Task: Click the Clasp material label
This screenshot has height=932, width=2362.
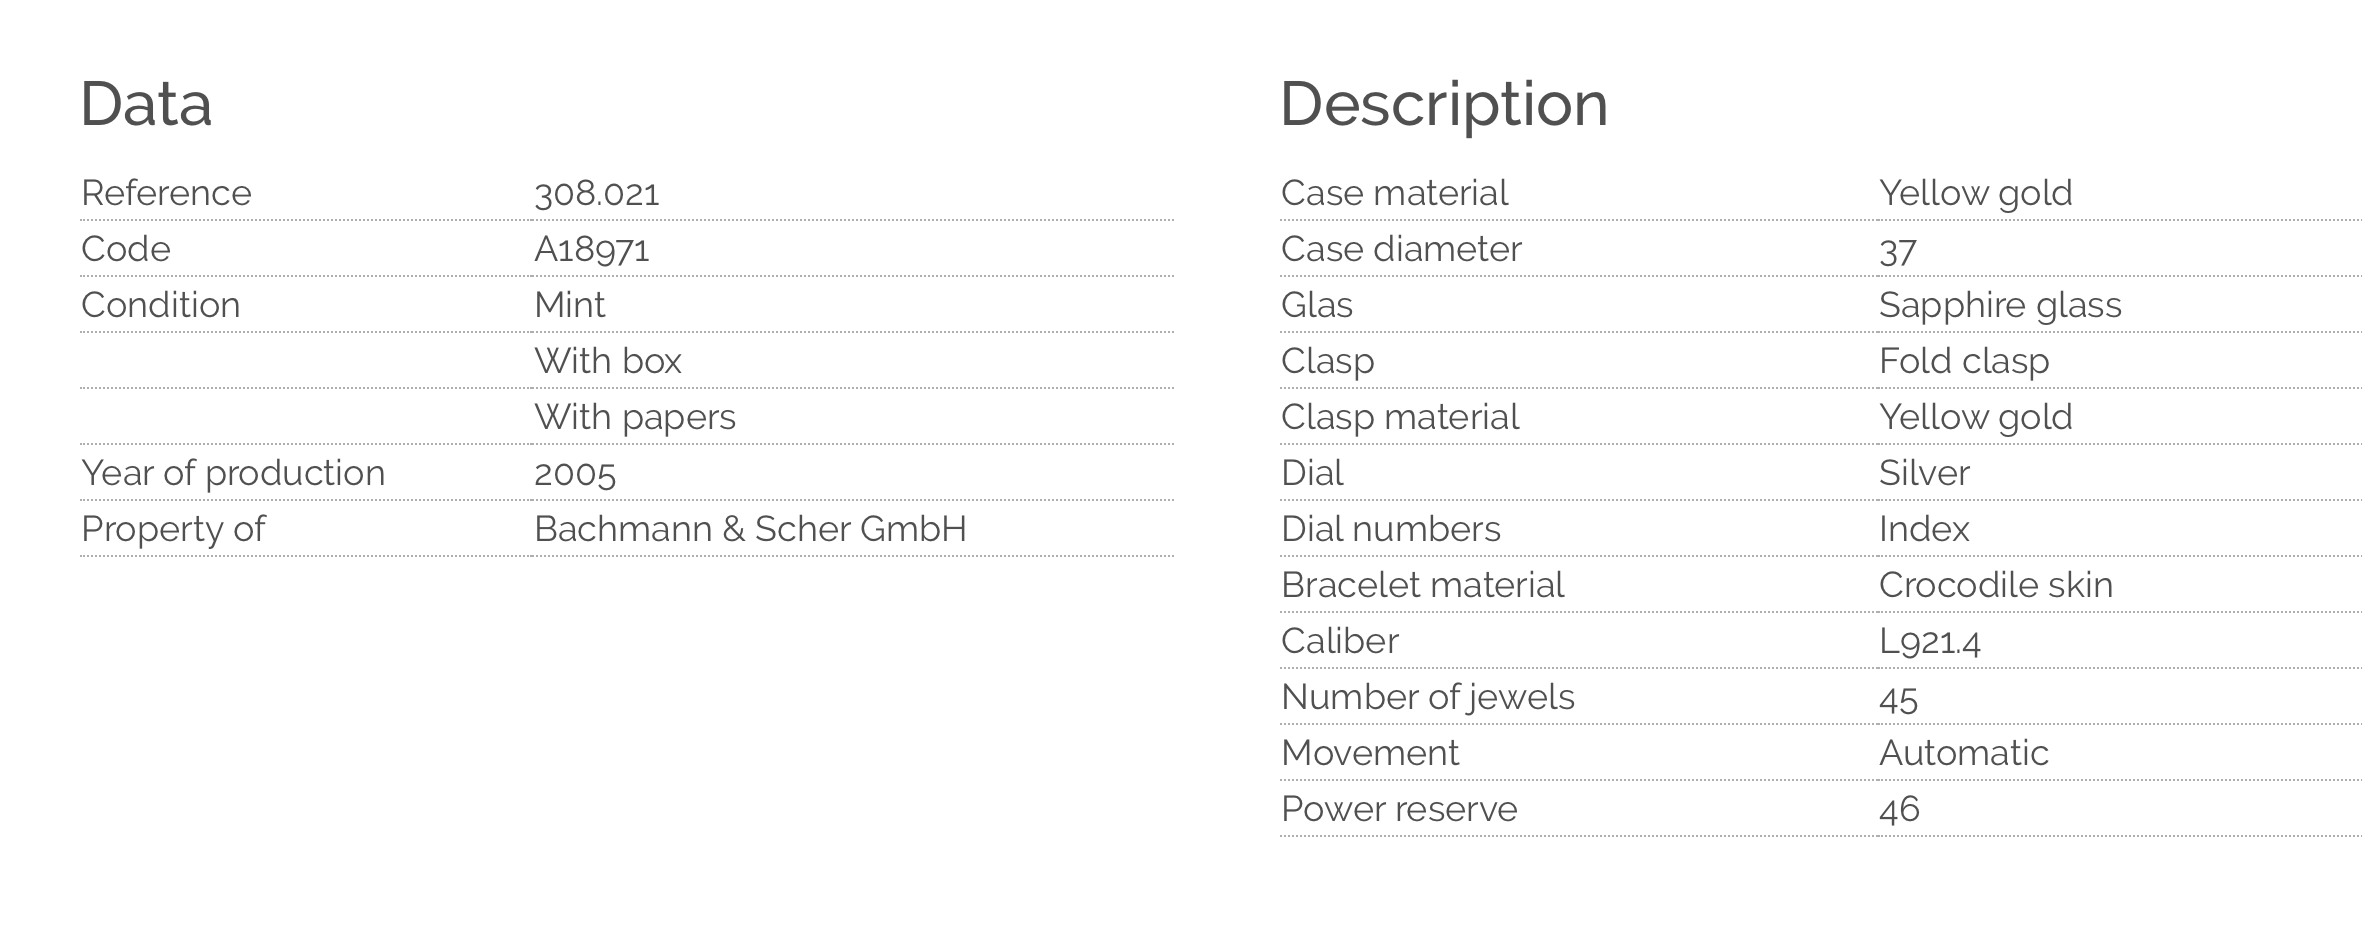Action: [x=1400, y=417]
